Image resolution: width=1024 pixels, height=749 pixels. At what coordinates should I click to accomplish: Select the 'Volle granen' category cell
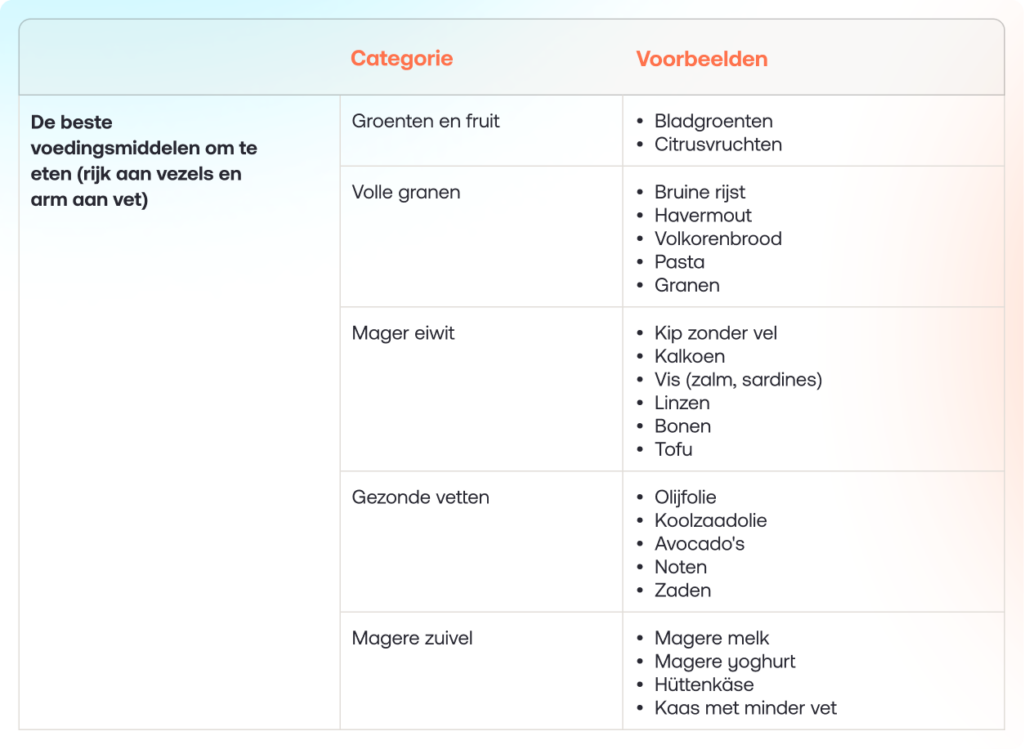click(x=406, y=192)
